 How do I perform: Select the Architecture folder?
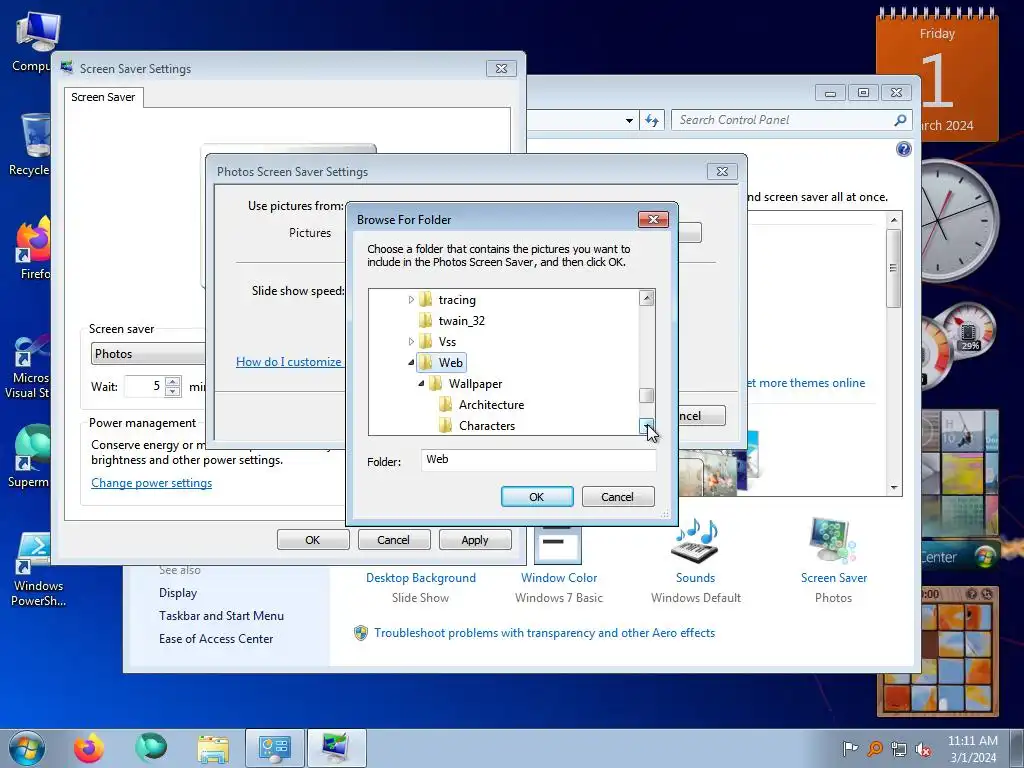click(x=491, y=405)
